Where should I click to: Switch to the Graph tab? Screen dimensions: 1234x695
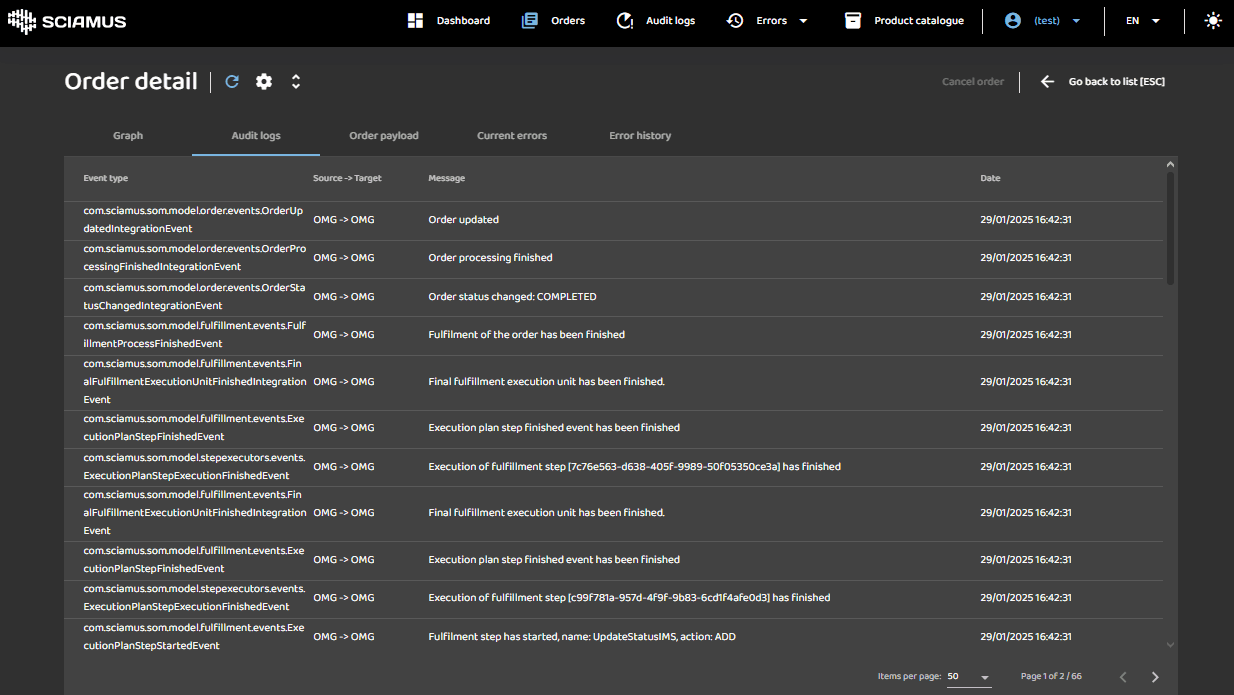(x=128, y=136)
